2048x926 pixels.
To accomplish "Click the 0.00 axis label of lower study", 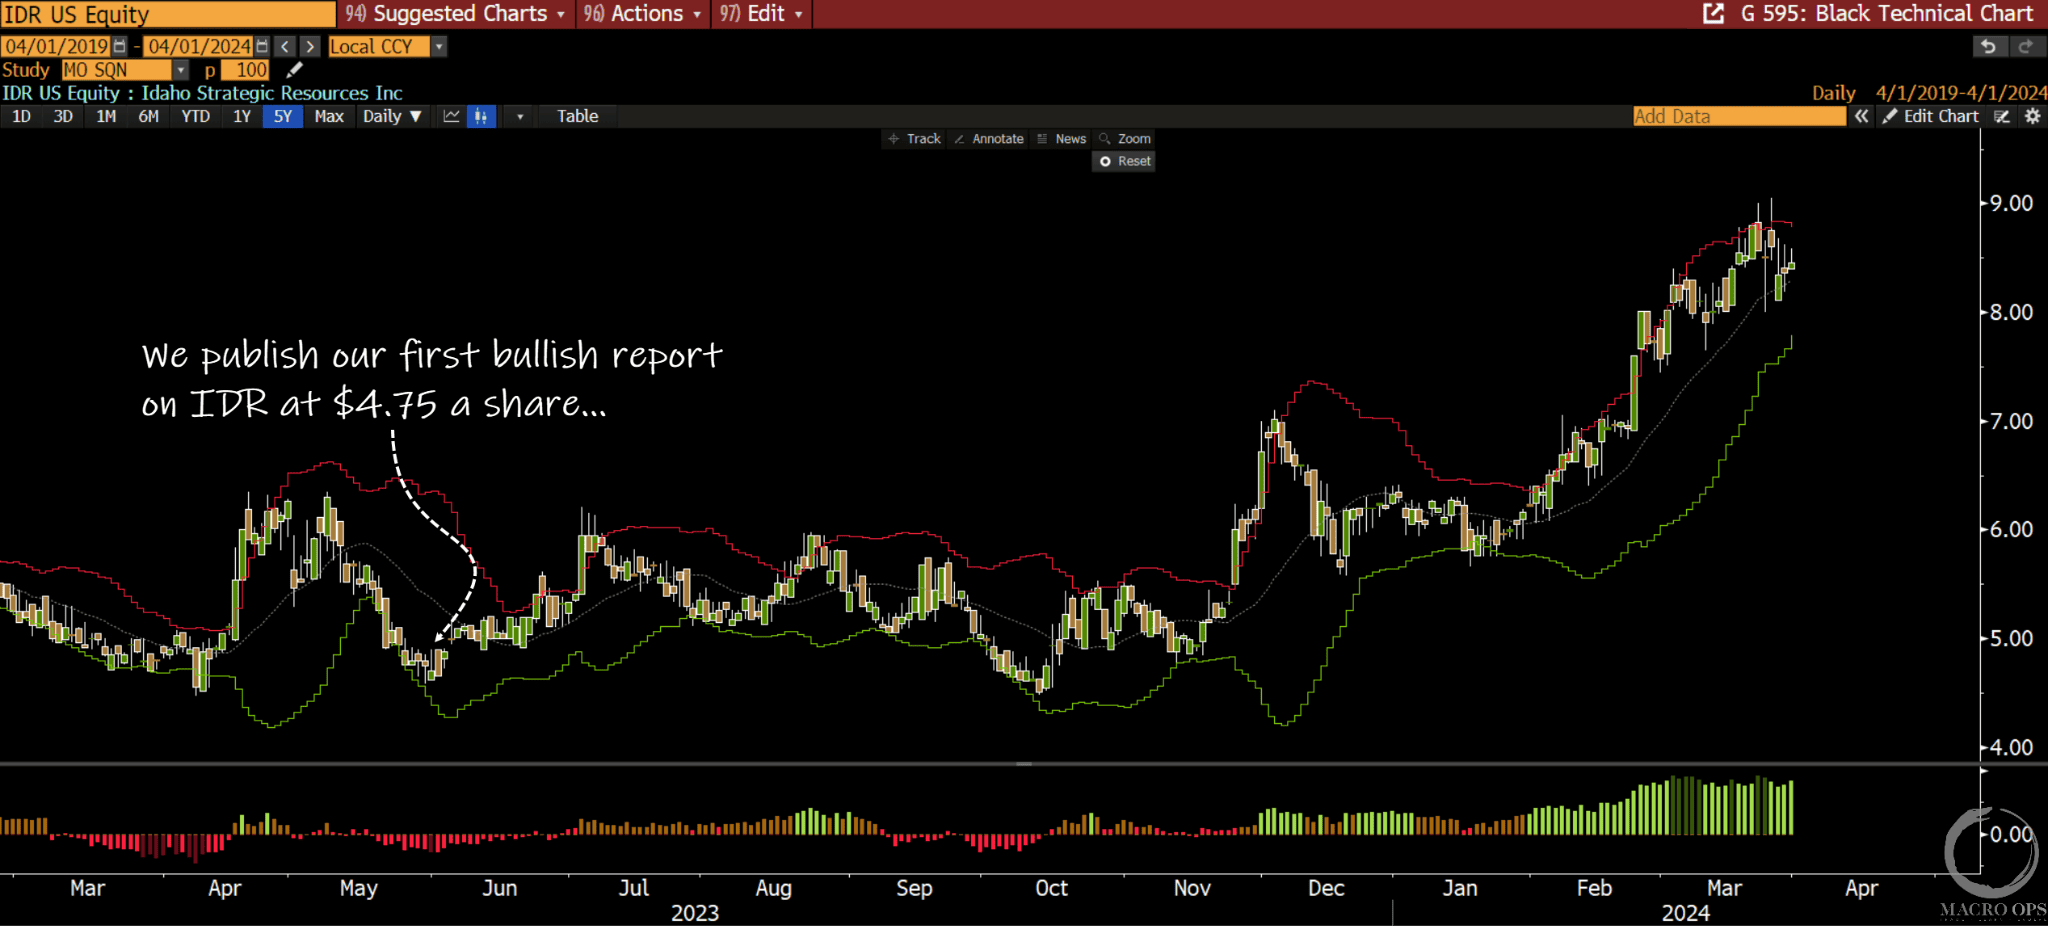I will tap(2011, 834).
